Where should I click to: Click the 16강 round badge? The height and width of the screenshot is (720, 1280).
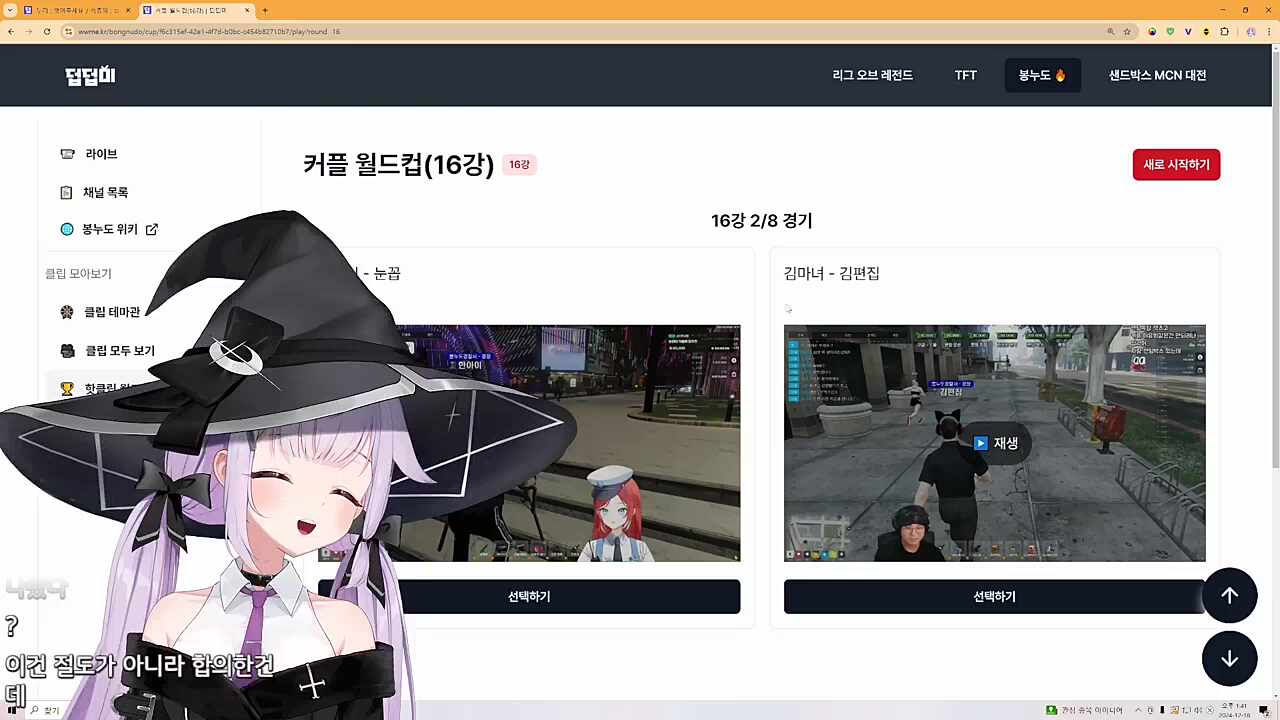(519, 164)
